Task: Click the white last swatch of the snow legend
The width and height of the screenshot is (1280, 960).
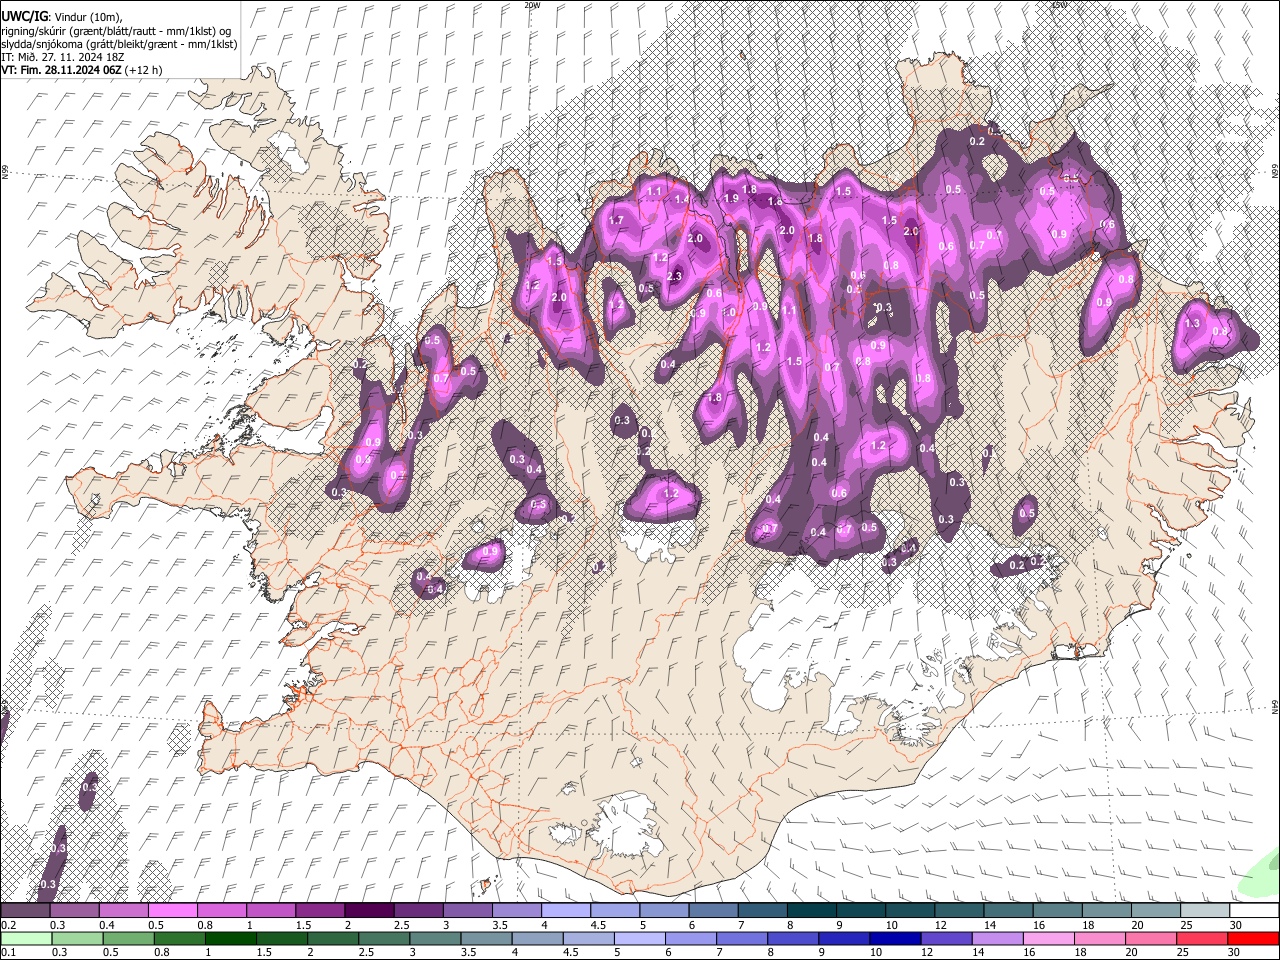Action: 1255,911
